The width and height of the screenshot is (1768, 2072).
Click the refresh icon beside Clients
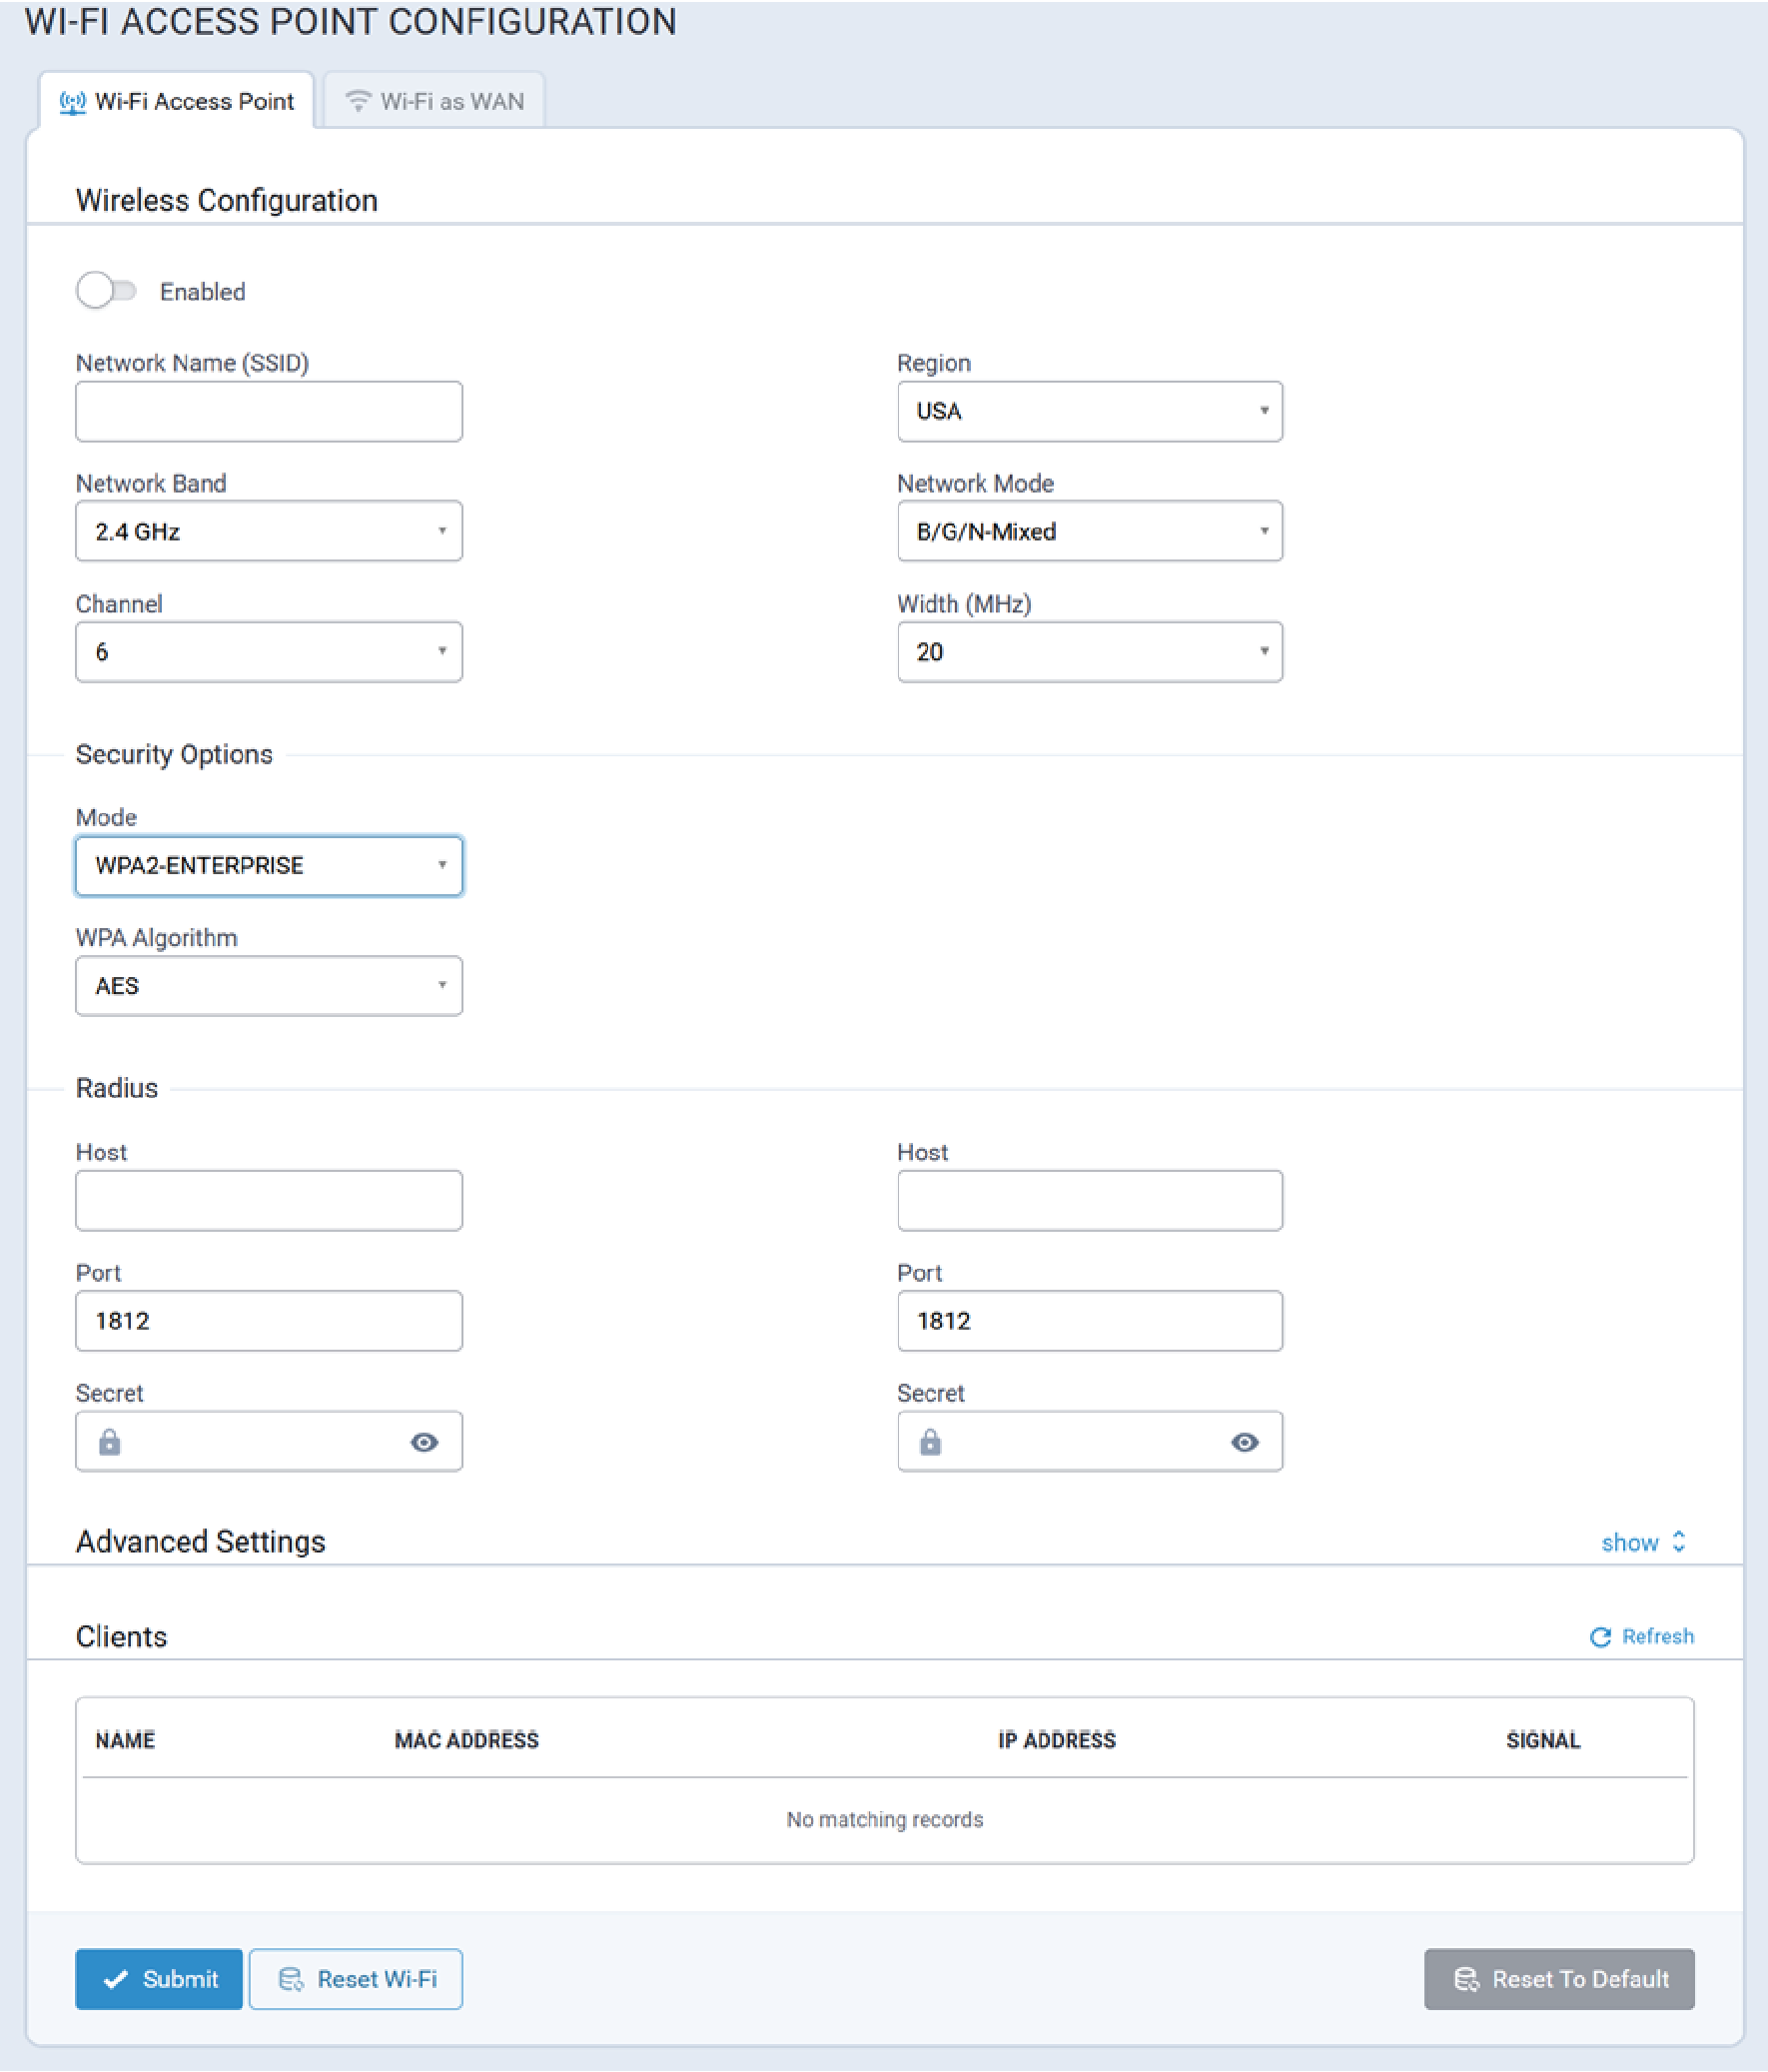(x=1600, y=1637)
